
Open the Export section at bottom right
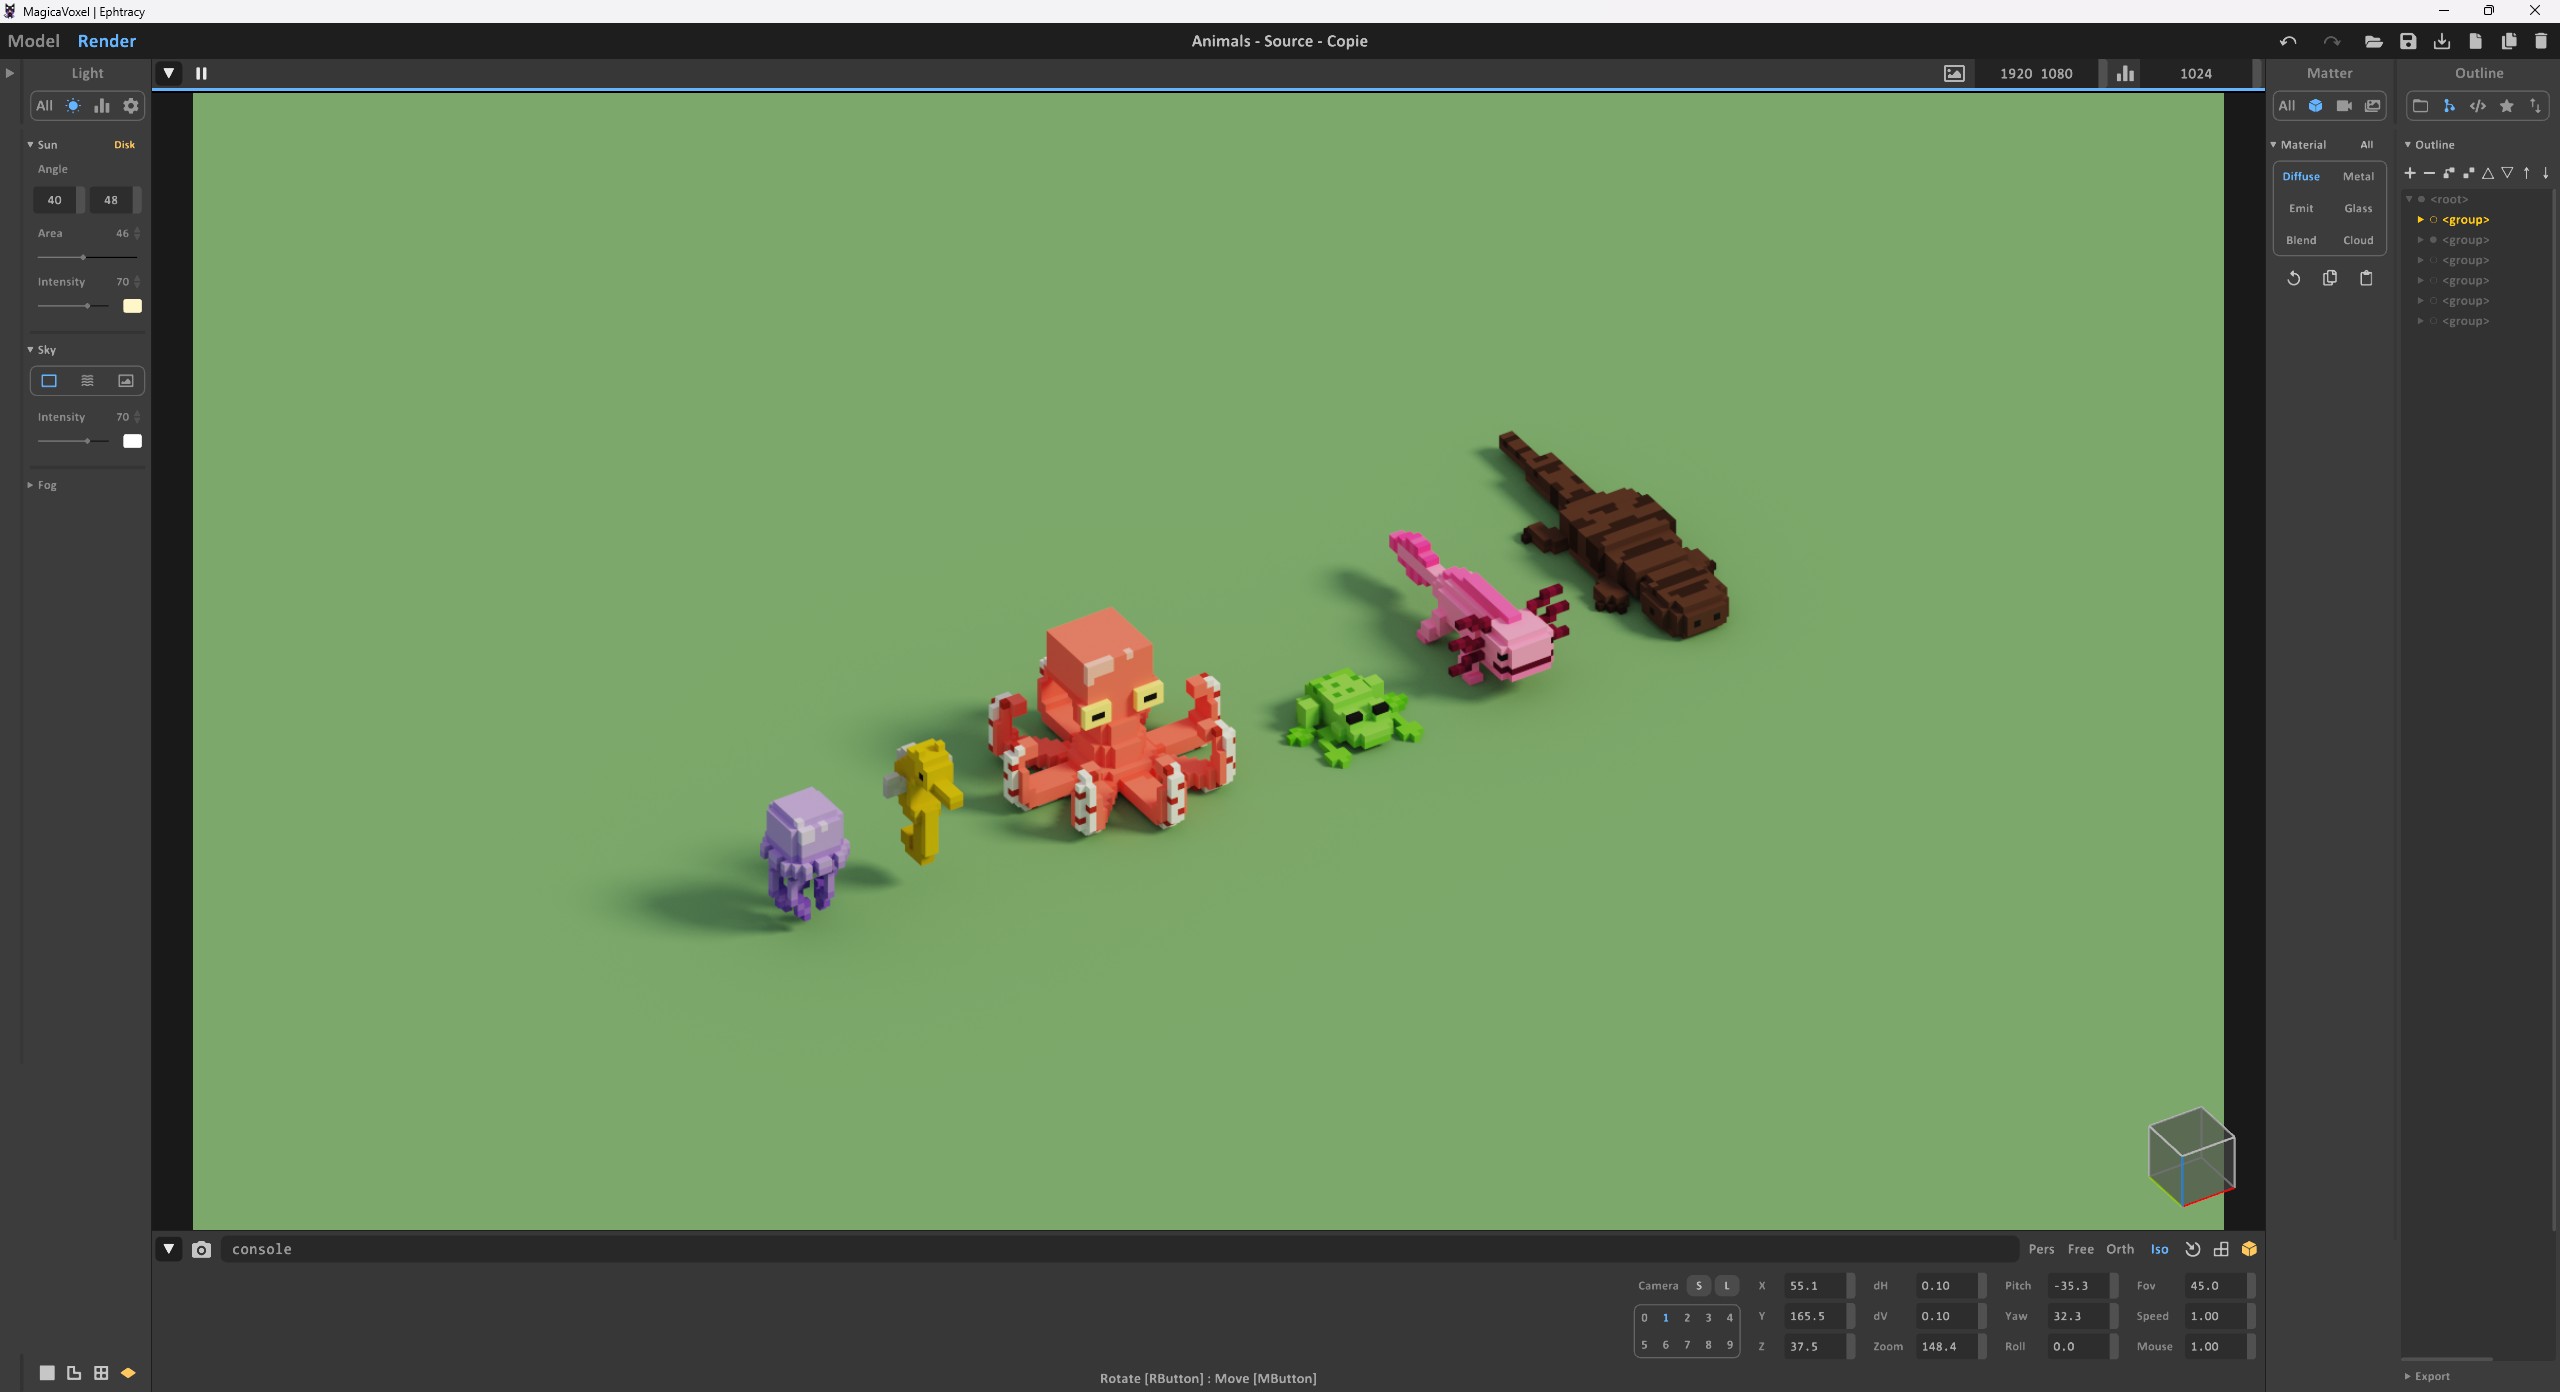pos(2431,1376)
